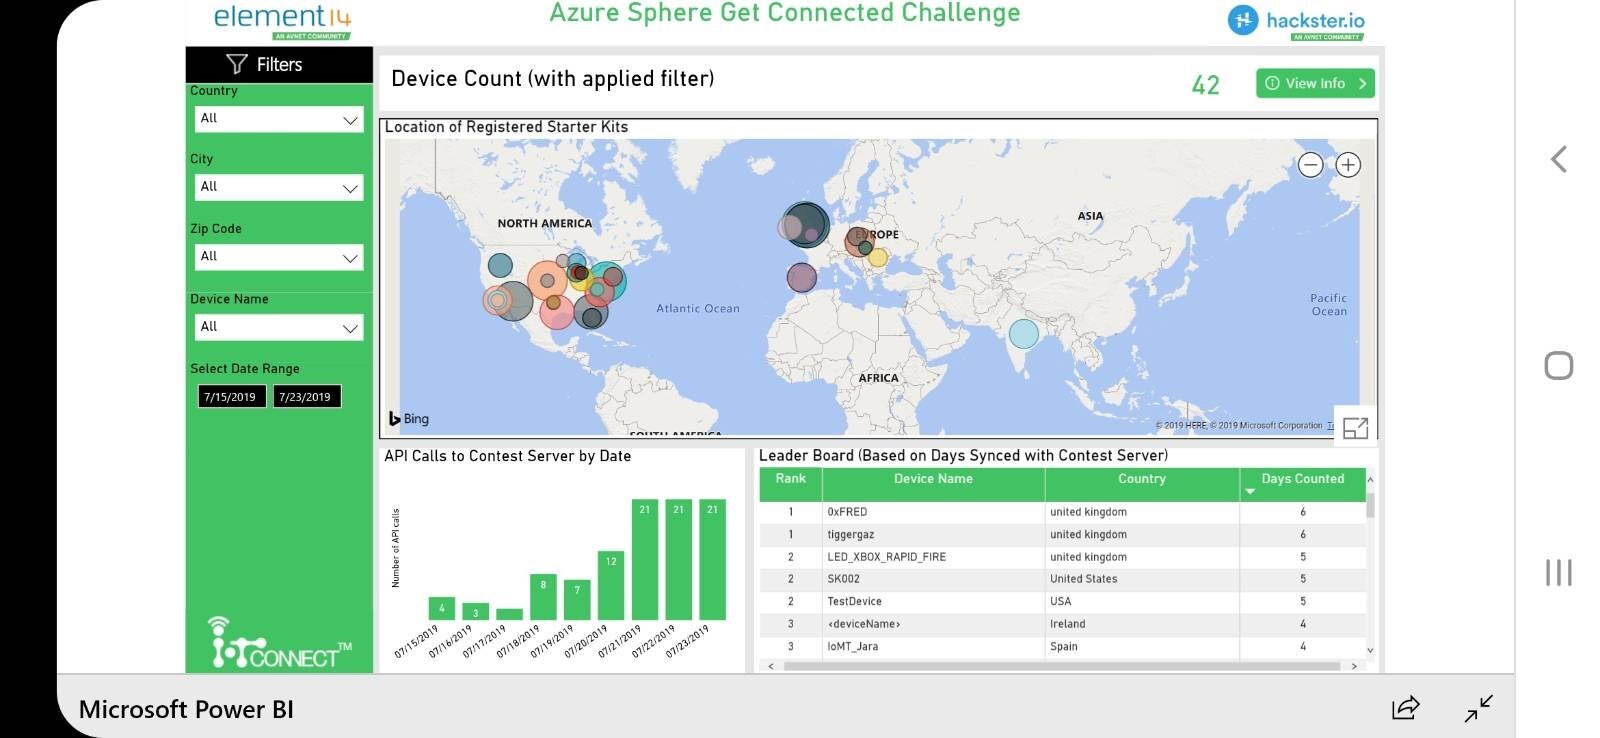
Task: Click the SK002 device name
Action: 843,579
